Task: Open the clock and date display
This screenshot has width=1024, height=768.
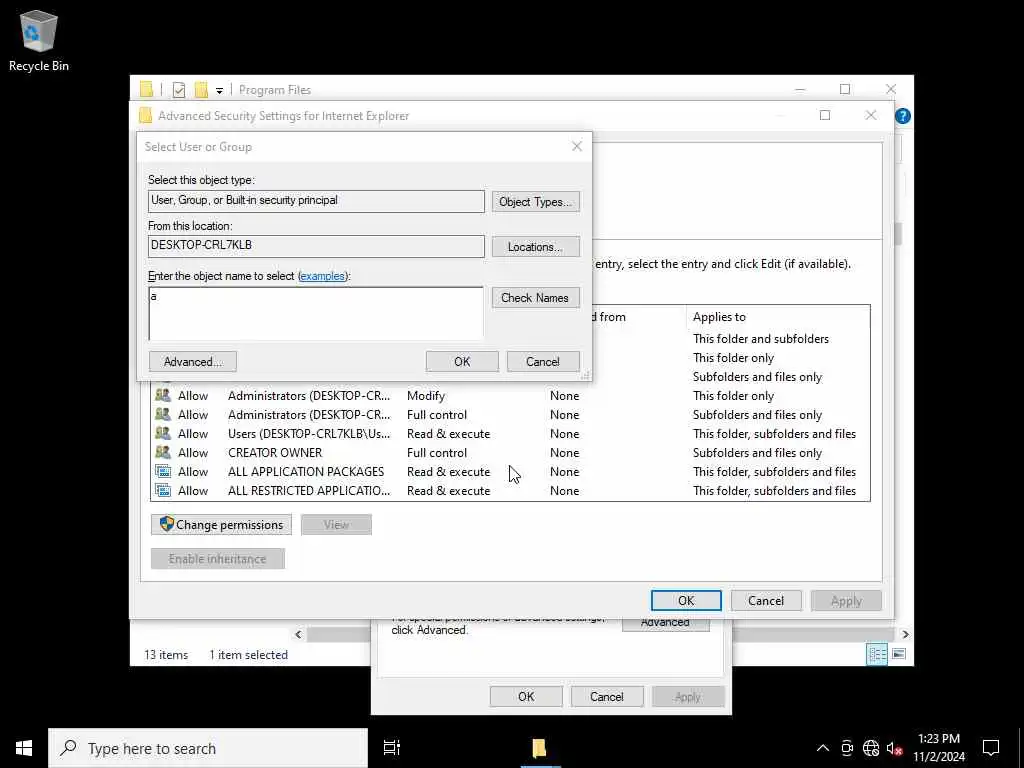Action: click(938, 748)
